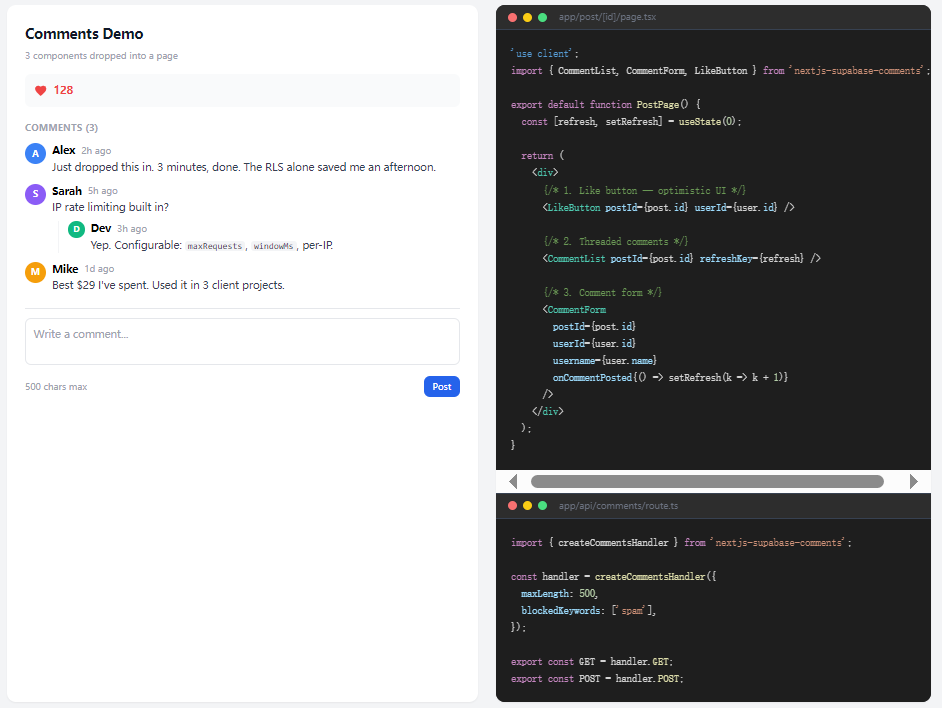Click the horizontal scrollbar thumb of code panel
Image resolution: width=942 pixels, height=708 pixels.
point(707,481)
